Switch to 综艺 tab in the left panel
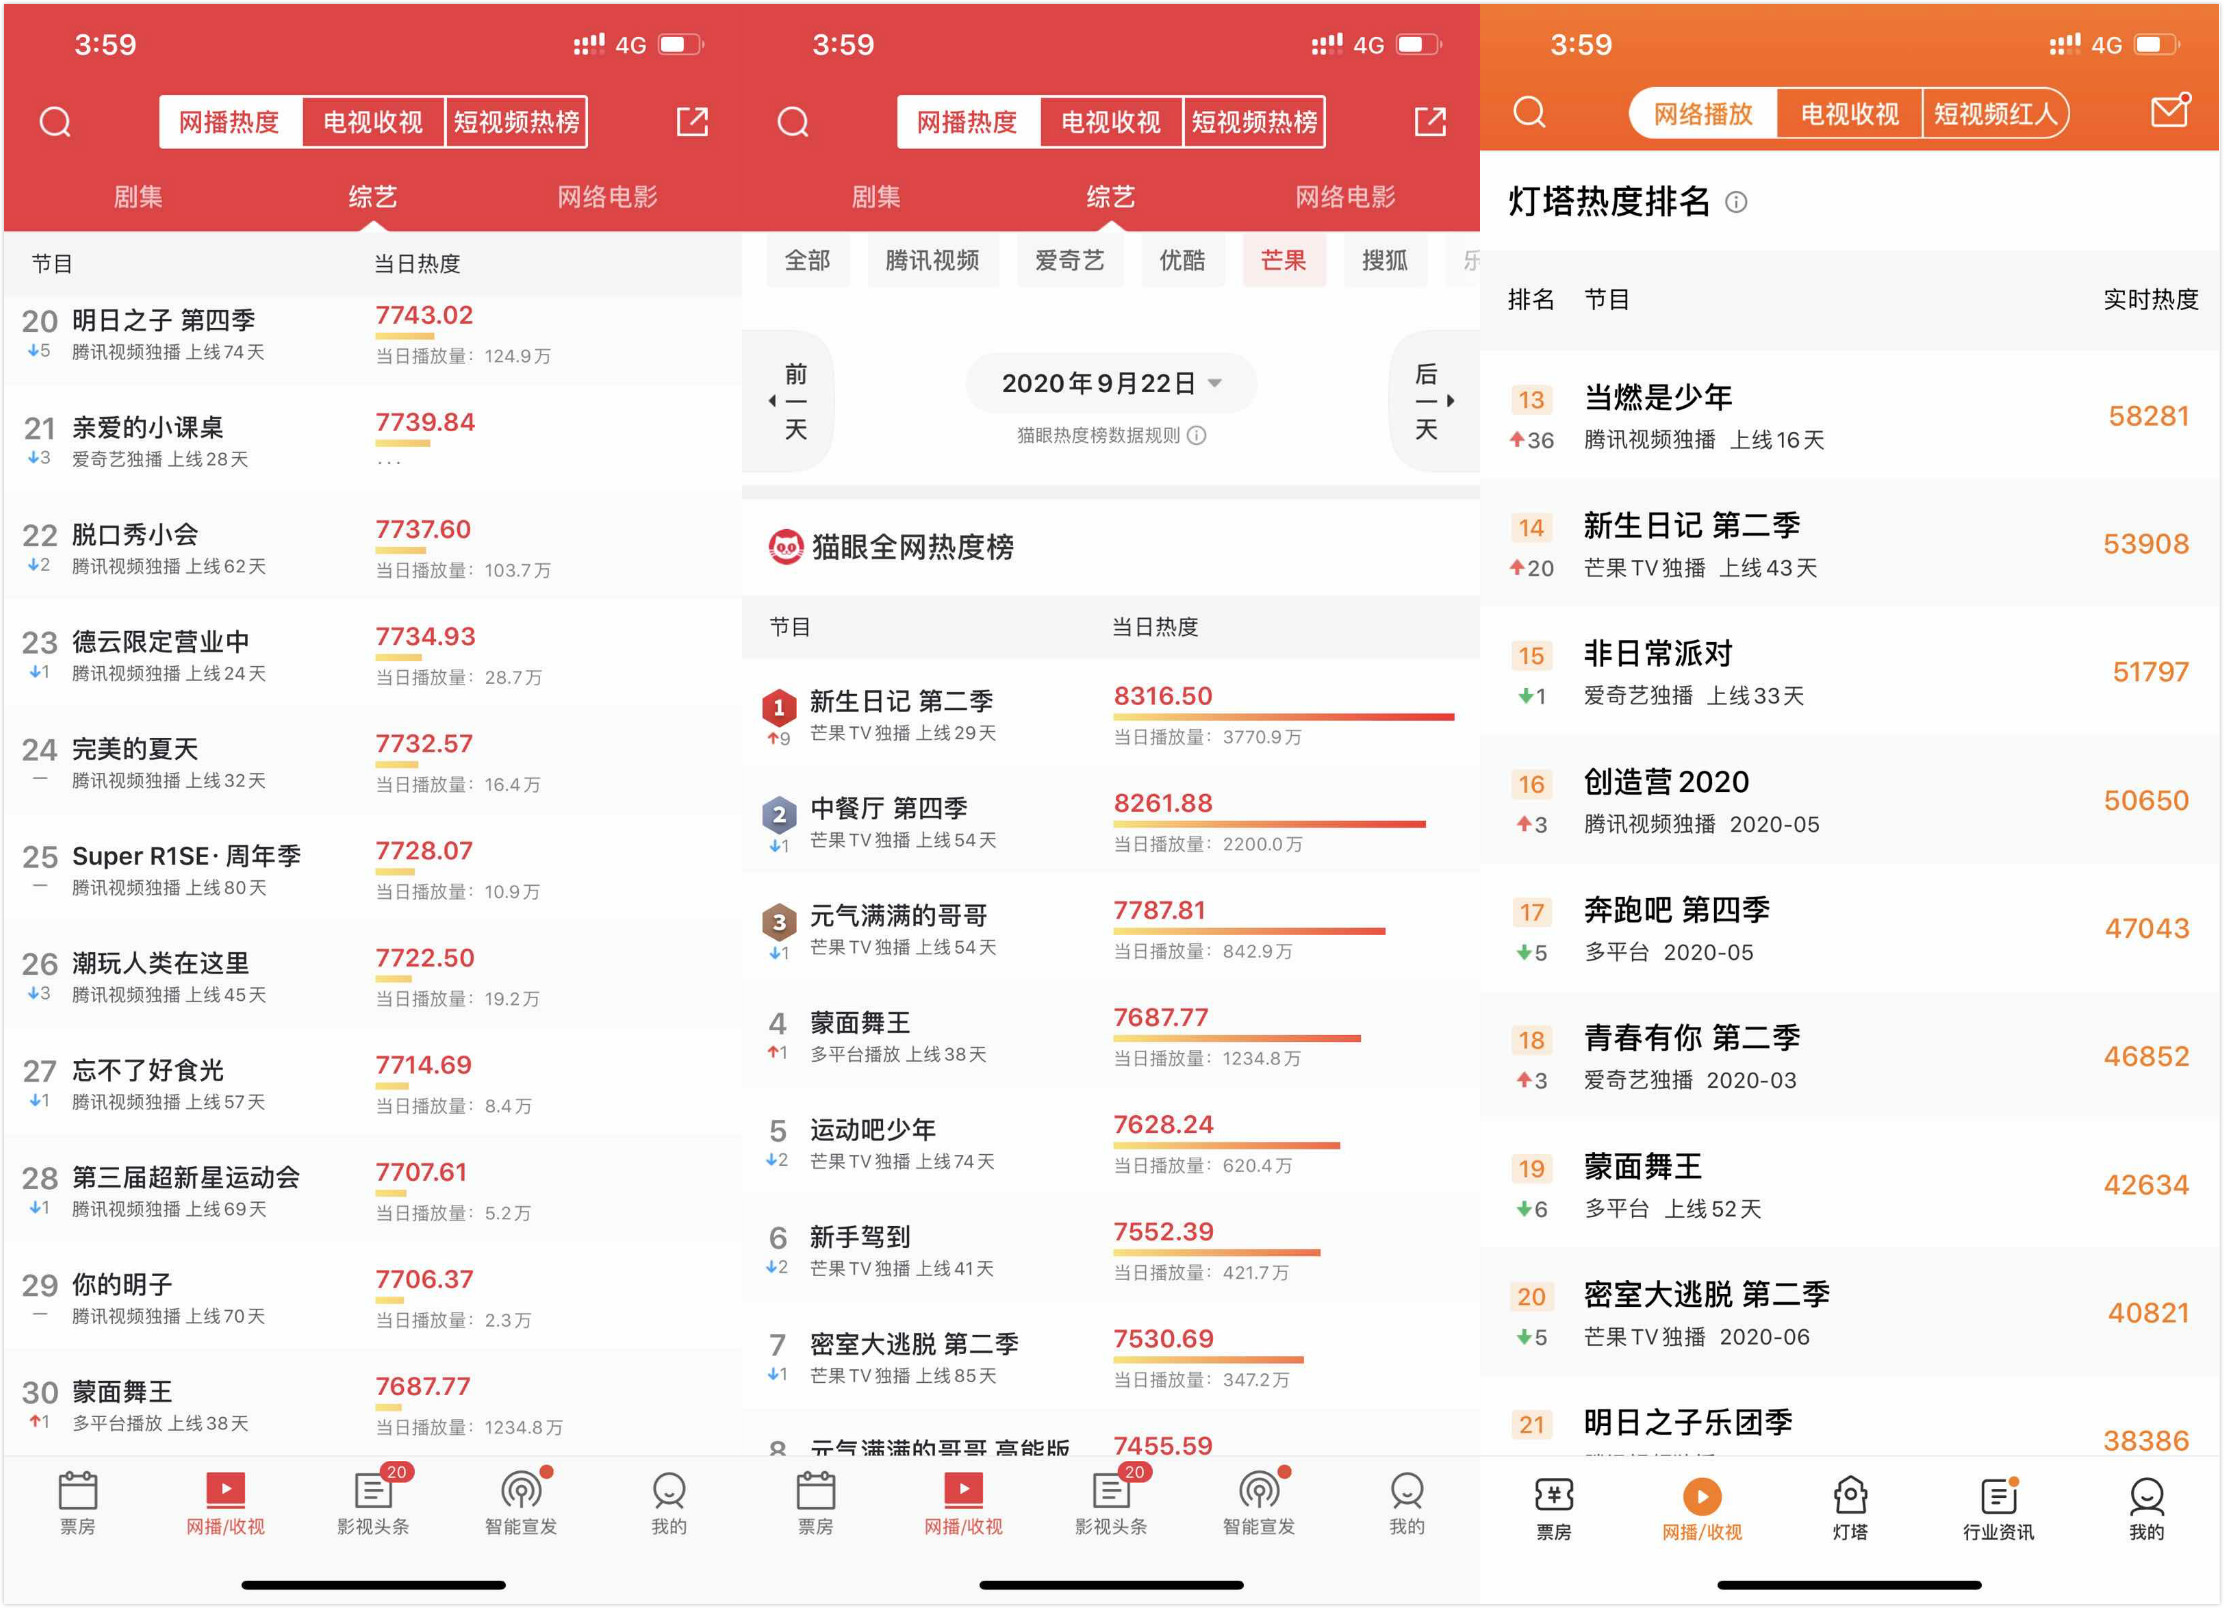 point(373,197)
